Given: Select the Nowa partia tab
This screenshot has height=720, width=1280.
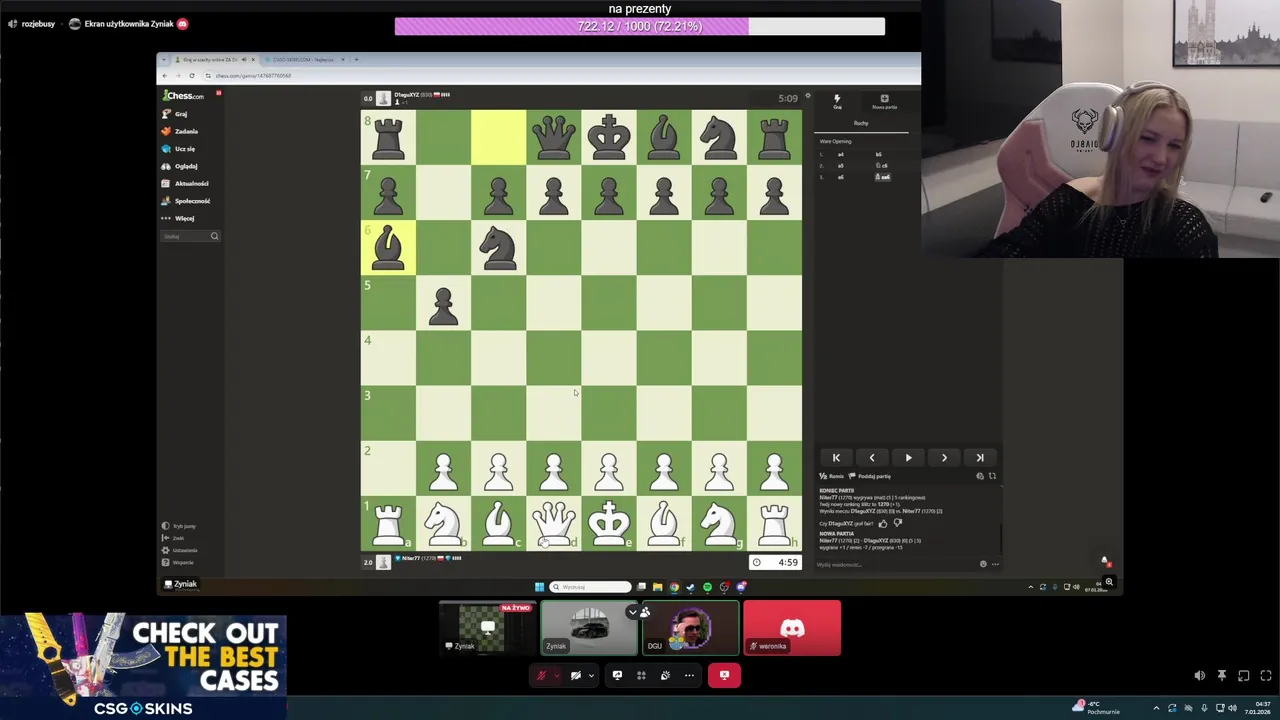Looking at the screenshot, I should click(x=884, y=101).
